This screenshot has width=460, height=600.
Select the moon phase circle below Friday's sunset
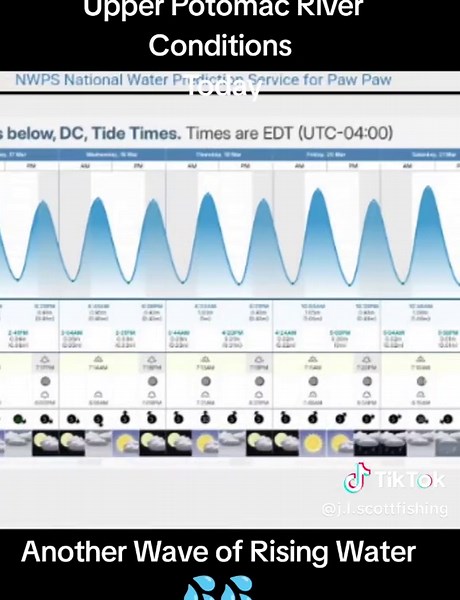point(367,381)
